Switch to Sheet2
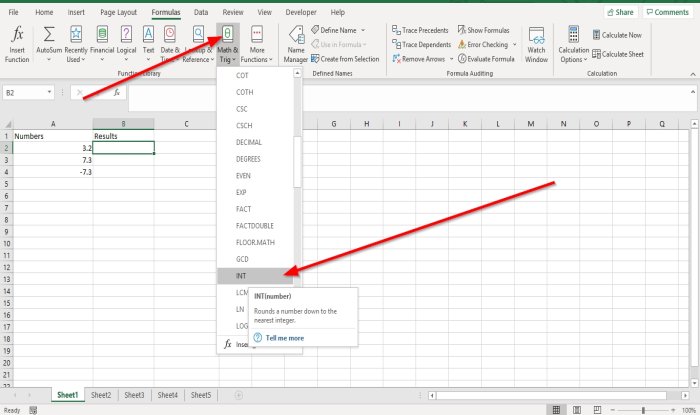 101,395
